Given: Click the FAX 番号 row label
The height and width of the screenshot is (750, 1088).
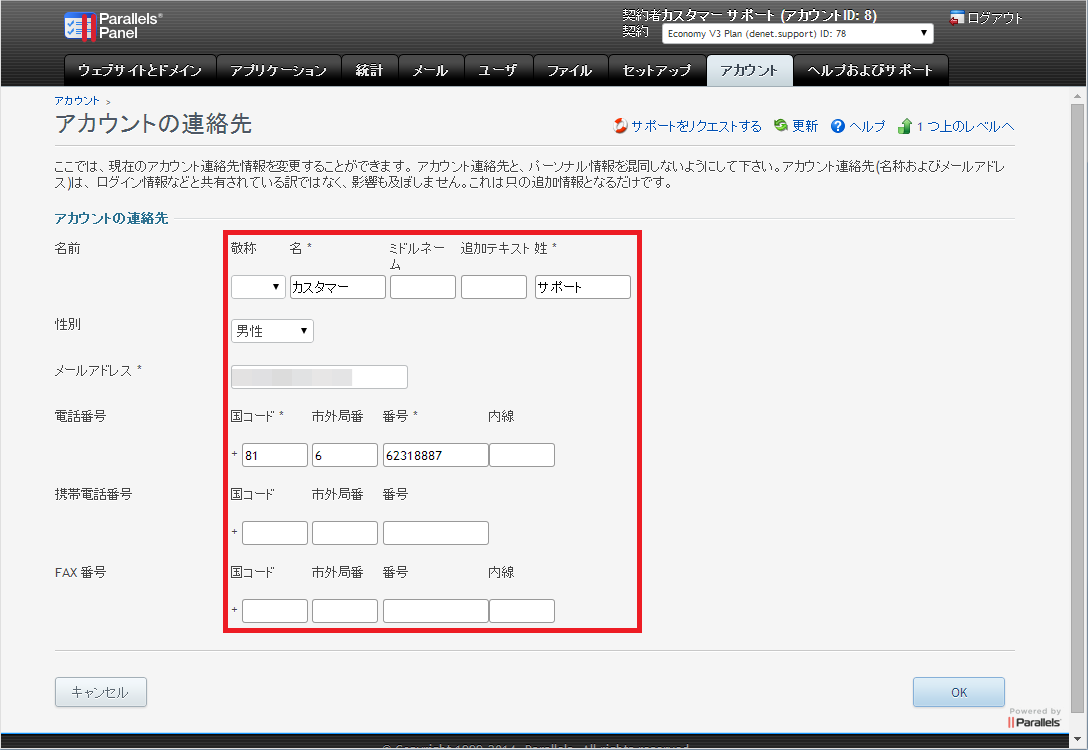Looking at the screenshot, I should pos(80,572).
